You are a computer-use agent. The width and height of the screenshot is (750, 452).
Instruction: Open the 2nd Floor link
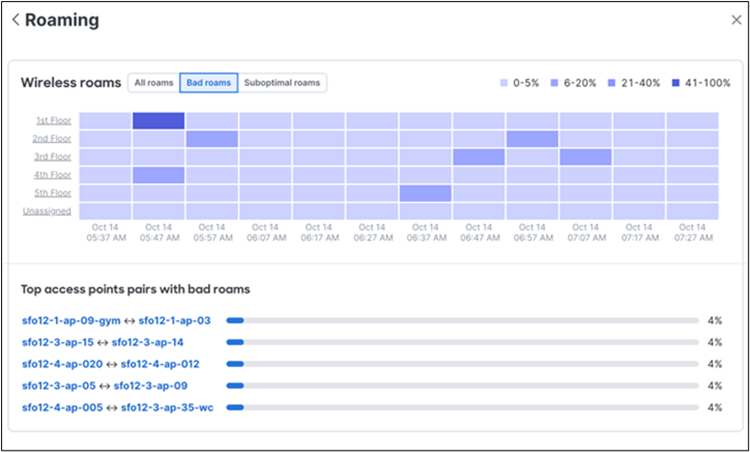point(54,139)
